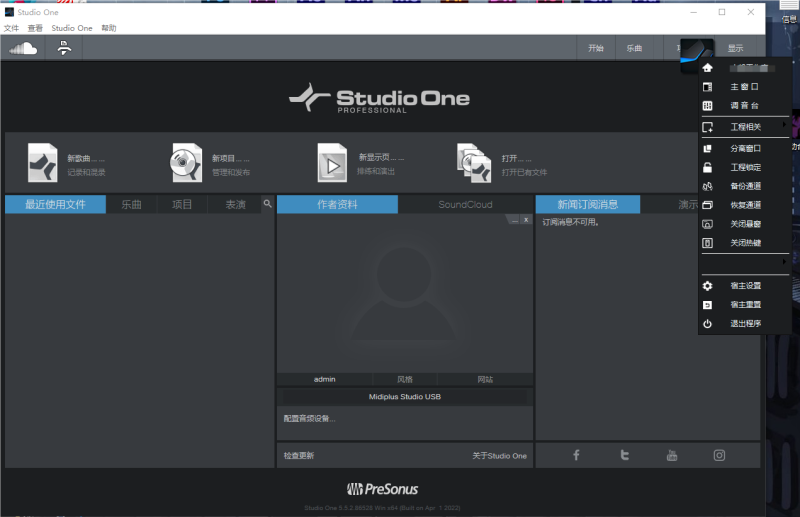Select 退出程序 menu entry
The width and height of the screenshot is (800, 517).
tap(745, 324)
